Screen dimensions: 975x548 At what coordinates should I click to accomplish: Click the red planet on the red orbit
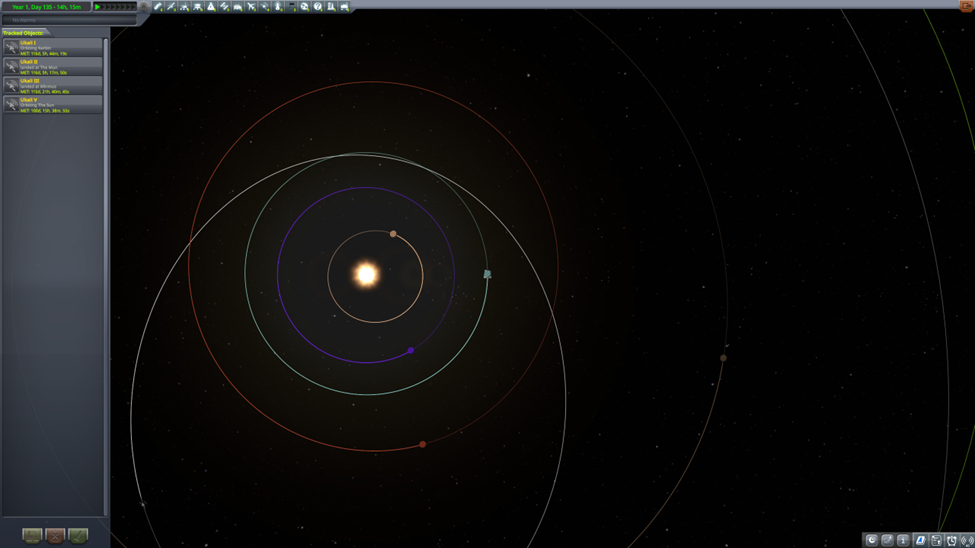click(422, 444)
